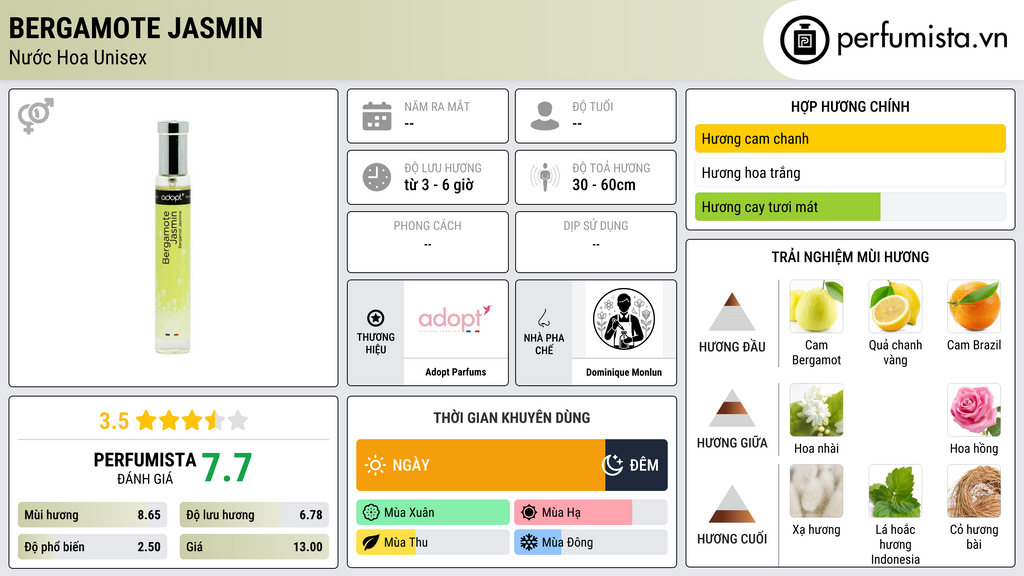This screenshot has height=576, width=1024.
Task: Click the snowflake icon for Mùa Đông
Action: (529, 542)
